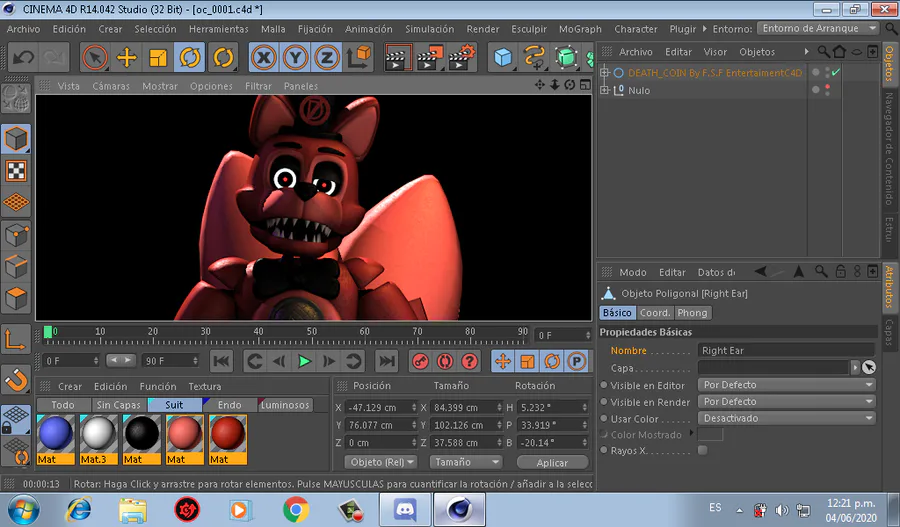Open the render settings clapperboard icon
The height and width of the screenshot is (527, 900).
460,57
